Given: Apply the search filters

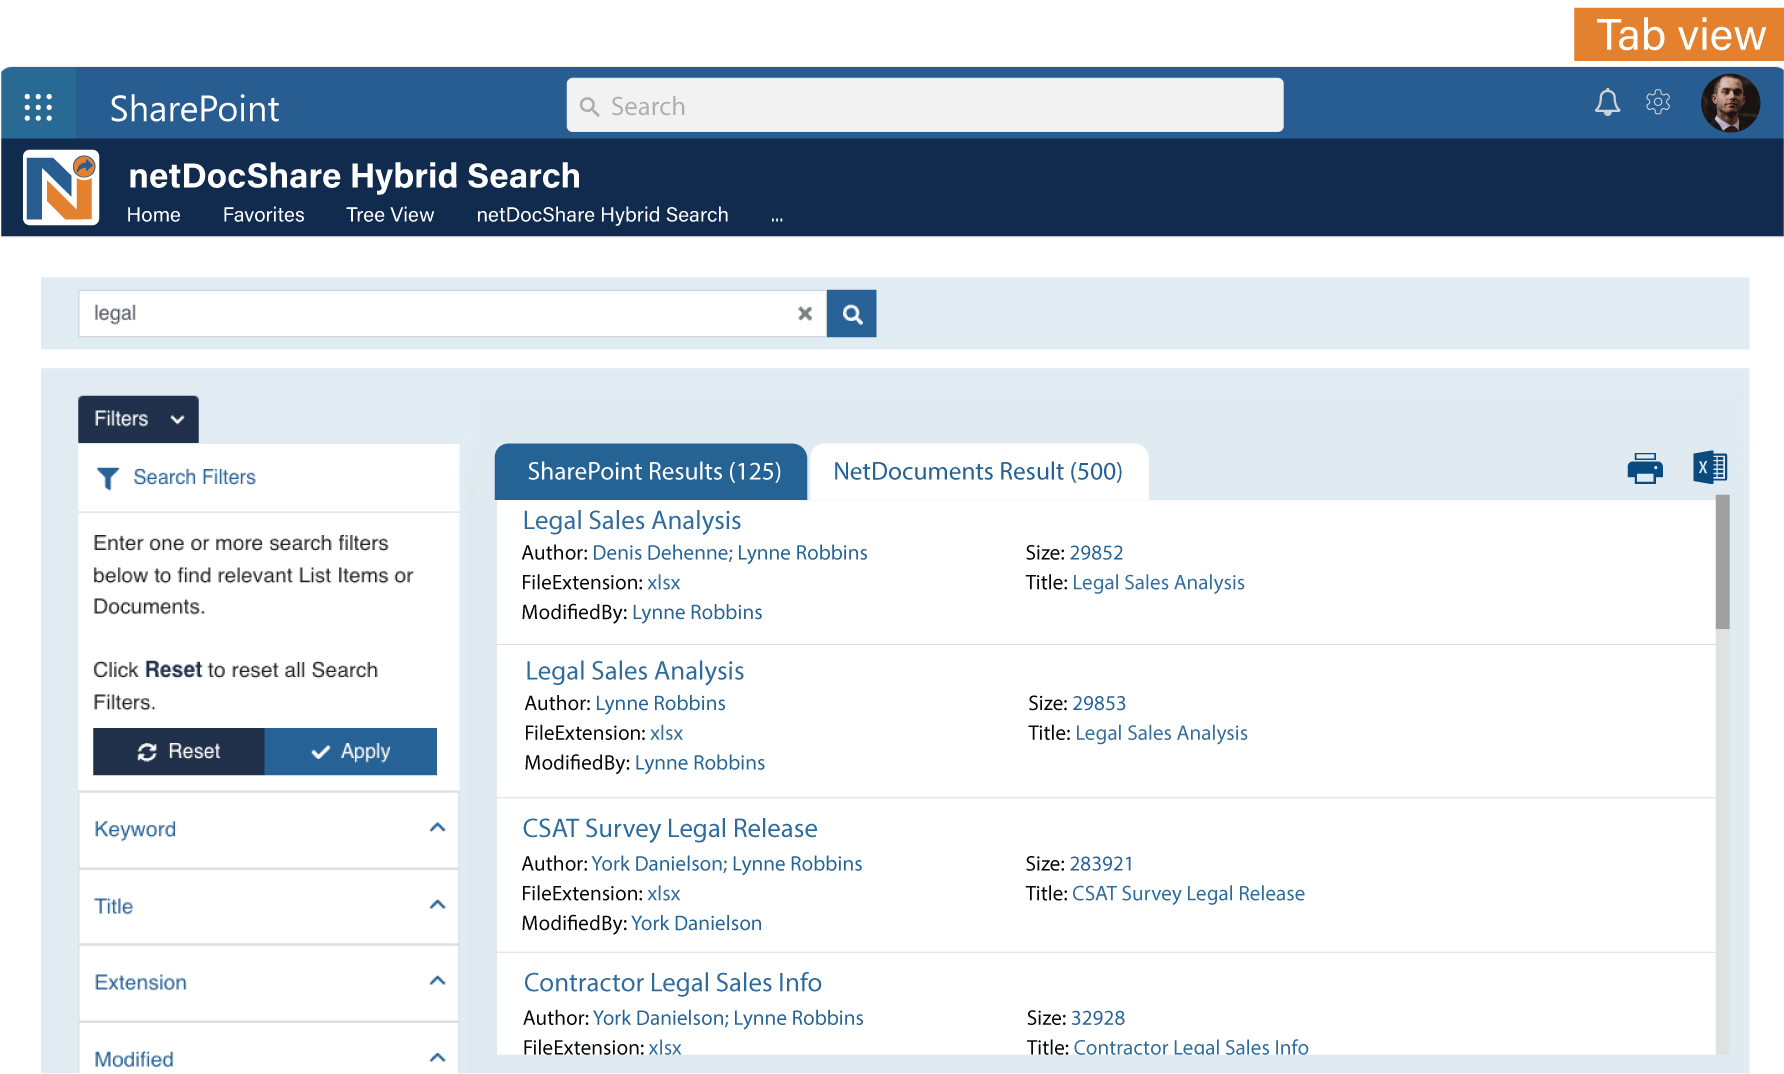Looking at the screenshot, I should point(351,752).
